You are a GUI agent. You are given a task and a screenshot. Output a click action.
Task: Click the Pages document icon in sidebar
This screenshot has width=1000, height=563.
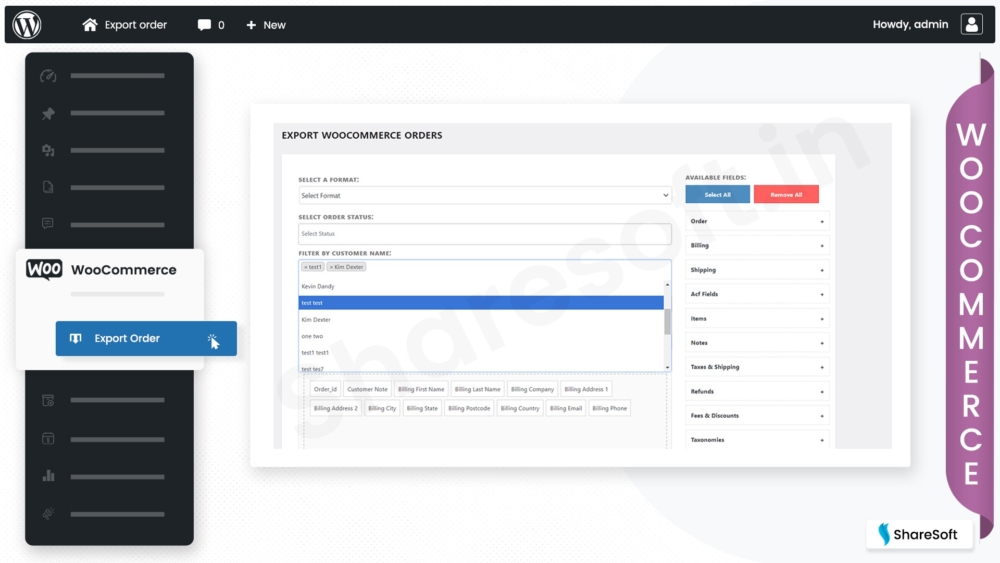point(48,187)
